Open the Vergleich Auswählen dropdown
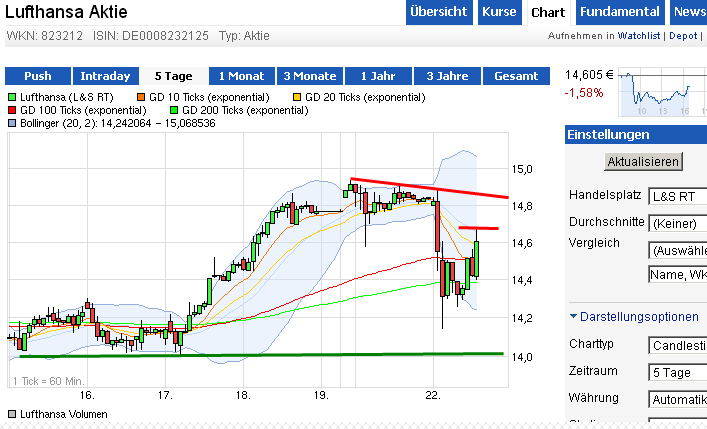Screen dimensions: 707x429 [x=678, y=250]
